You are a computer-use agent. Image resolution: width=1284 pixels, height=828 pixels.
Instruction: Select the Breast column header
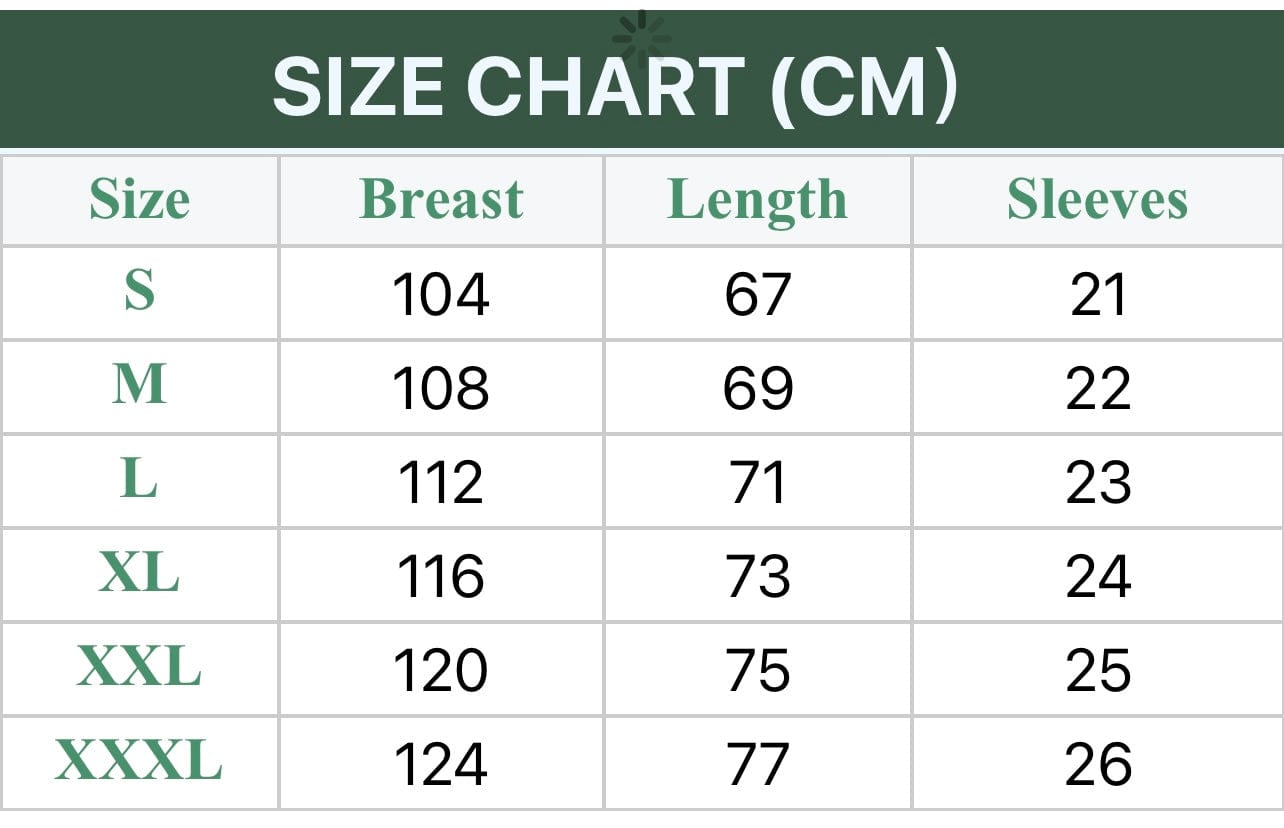pyautogui.click(x=441, y=199)
